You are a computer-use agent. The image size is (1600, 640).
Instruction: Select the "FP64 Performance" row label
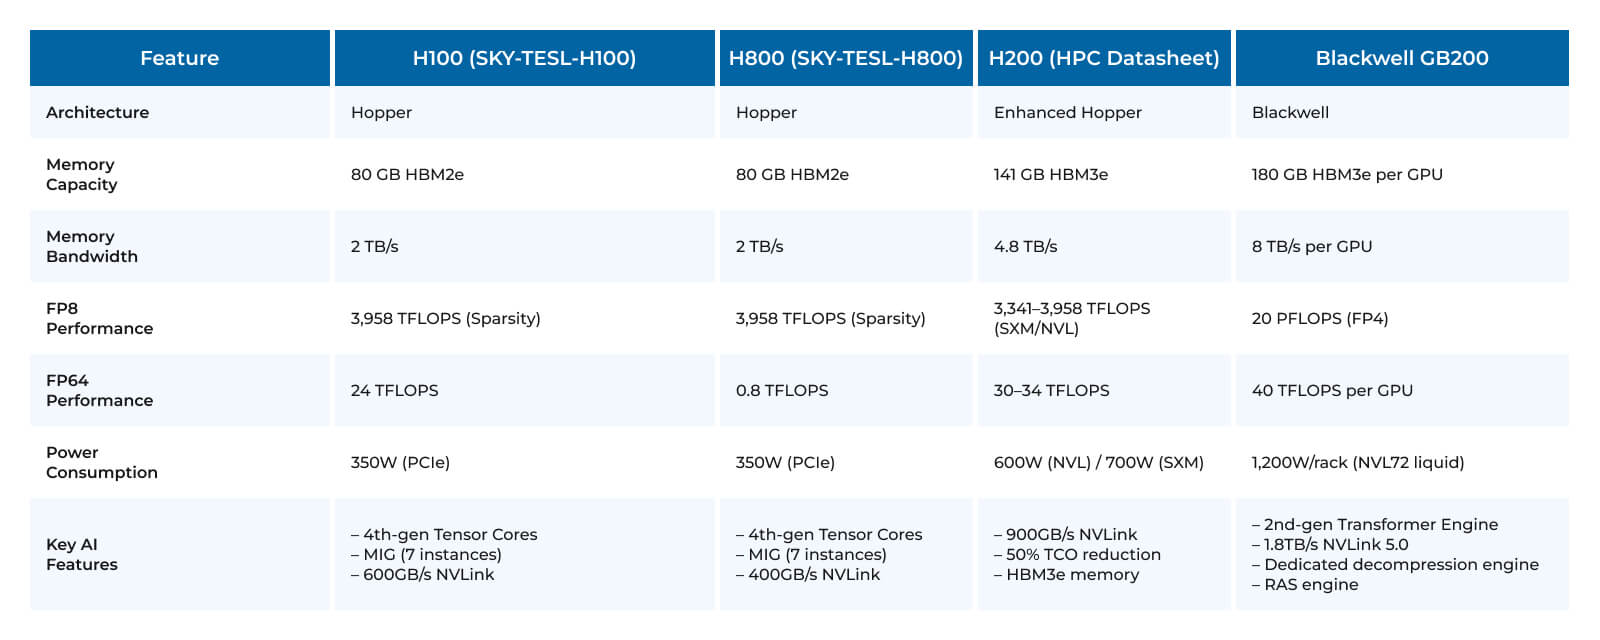click(100, 390)
